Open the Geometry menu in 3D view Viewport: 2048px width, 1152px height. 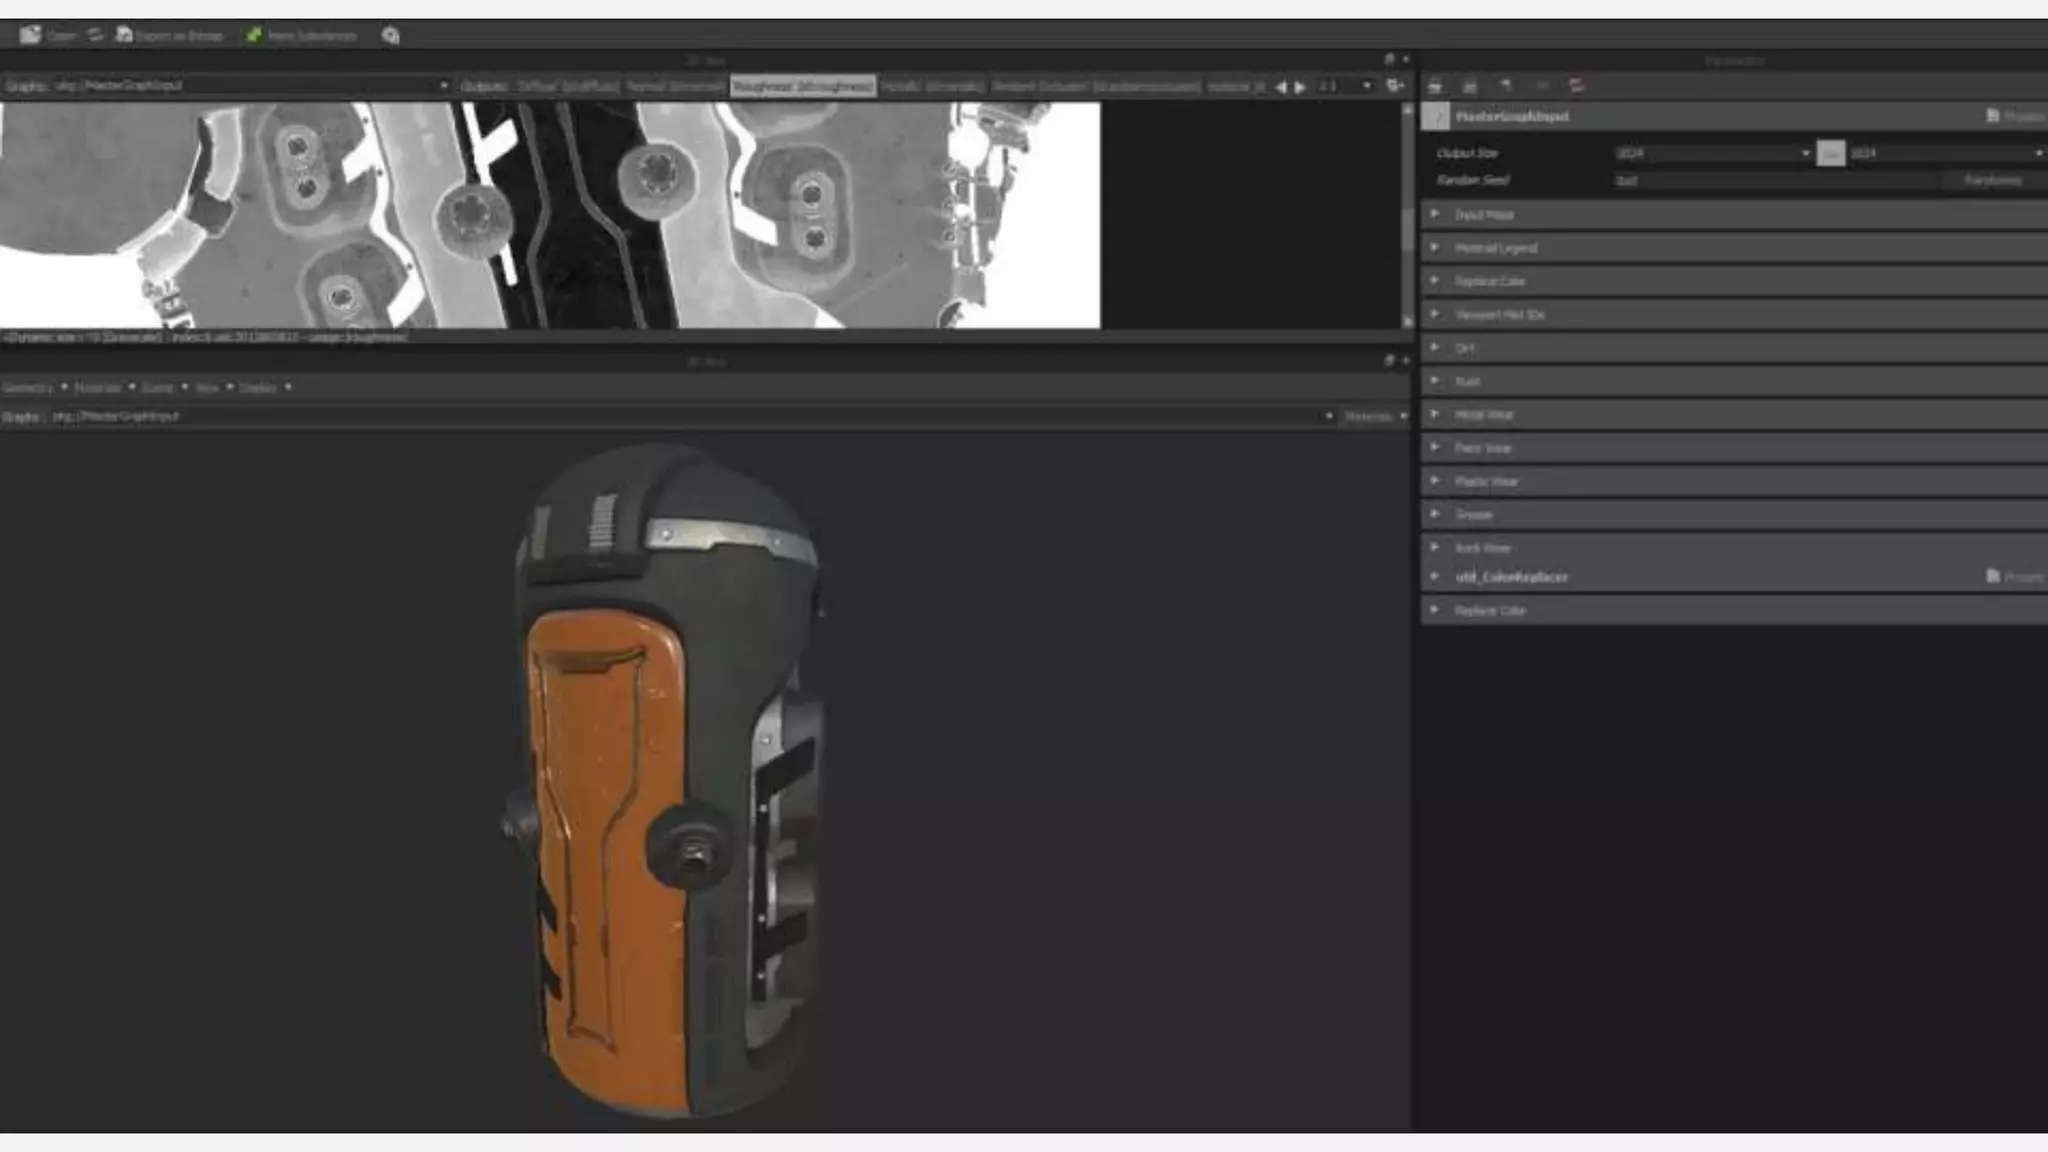coord(28,387)
